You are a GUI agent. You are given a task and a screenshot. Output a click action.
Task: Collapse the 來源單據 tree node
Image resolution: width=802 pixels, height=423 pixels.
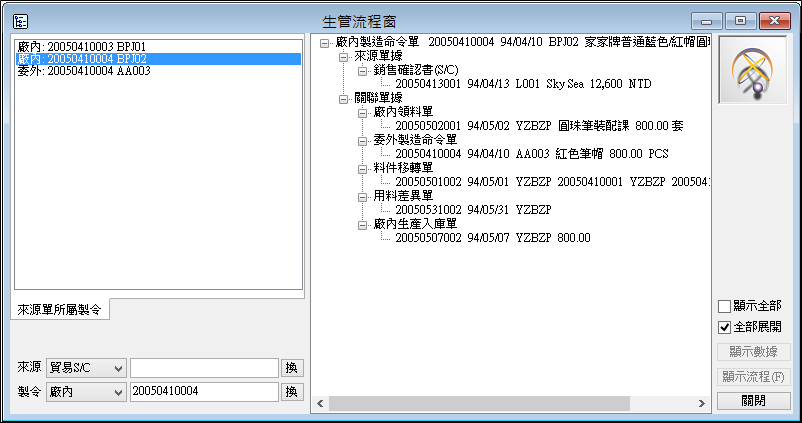pyautogui.click(x=343, y=57)
